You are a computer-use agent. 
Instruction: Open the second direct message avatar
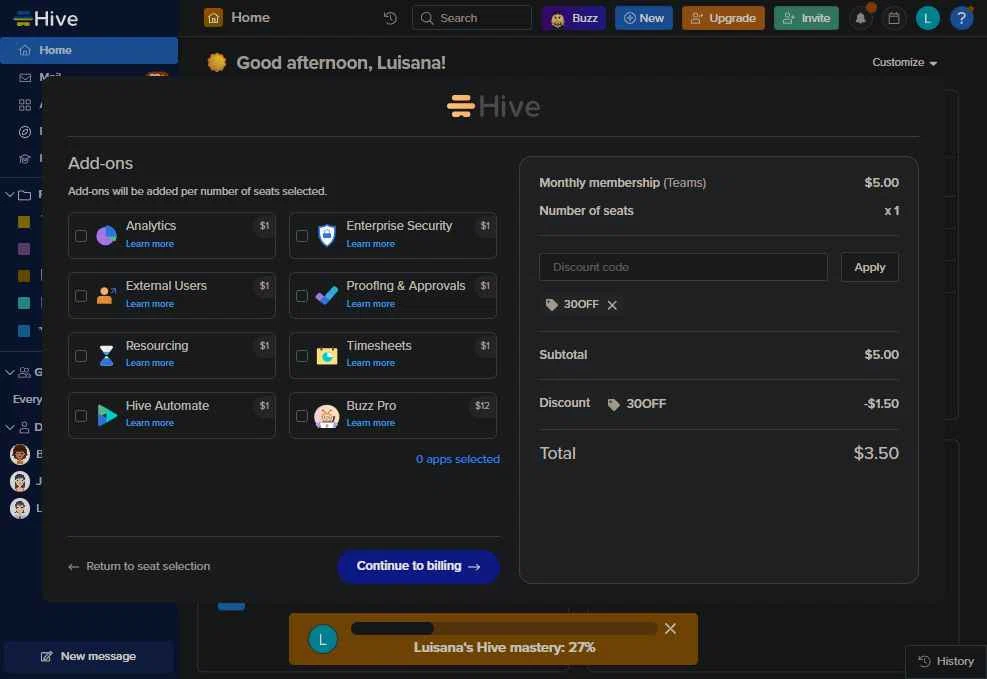20,481
